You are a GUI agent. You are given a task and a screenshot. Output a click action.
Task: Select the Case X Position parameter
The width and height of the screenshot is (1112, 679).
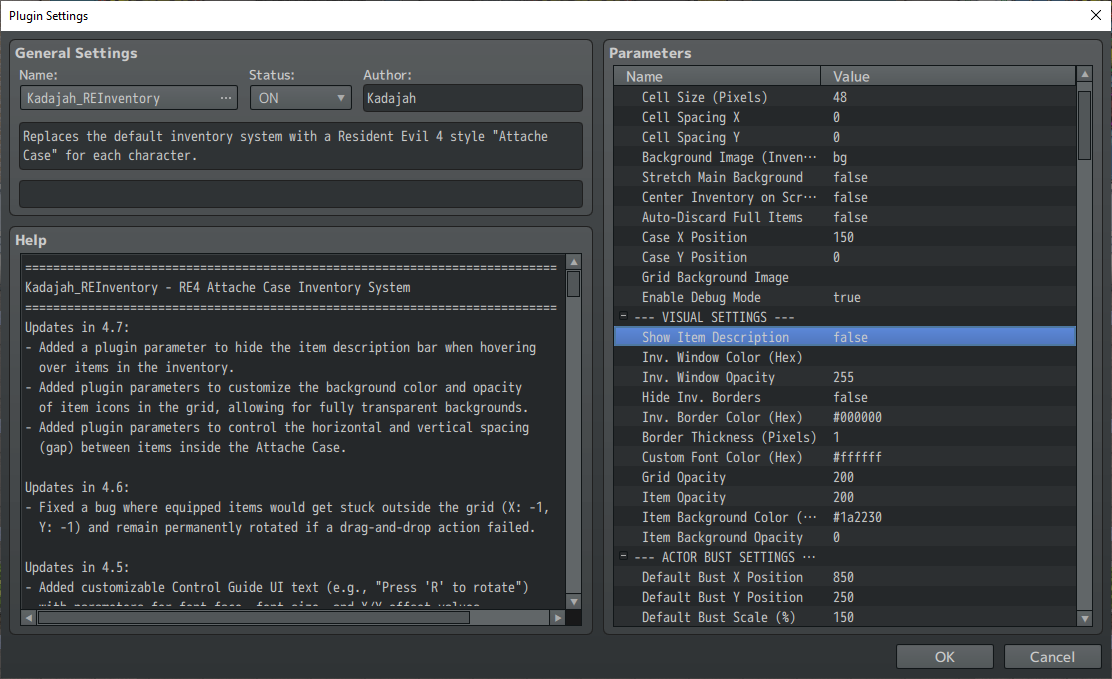(x=845, y=237)
